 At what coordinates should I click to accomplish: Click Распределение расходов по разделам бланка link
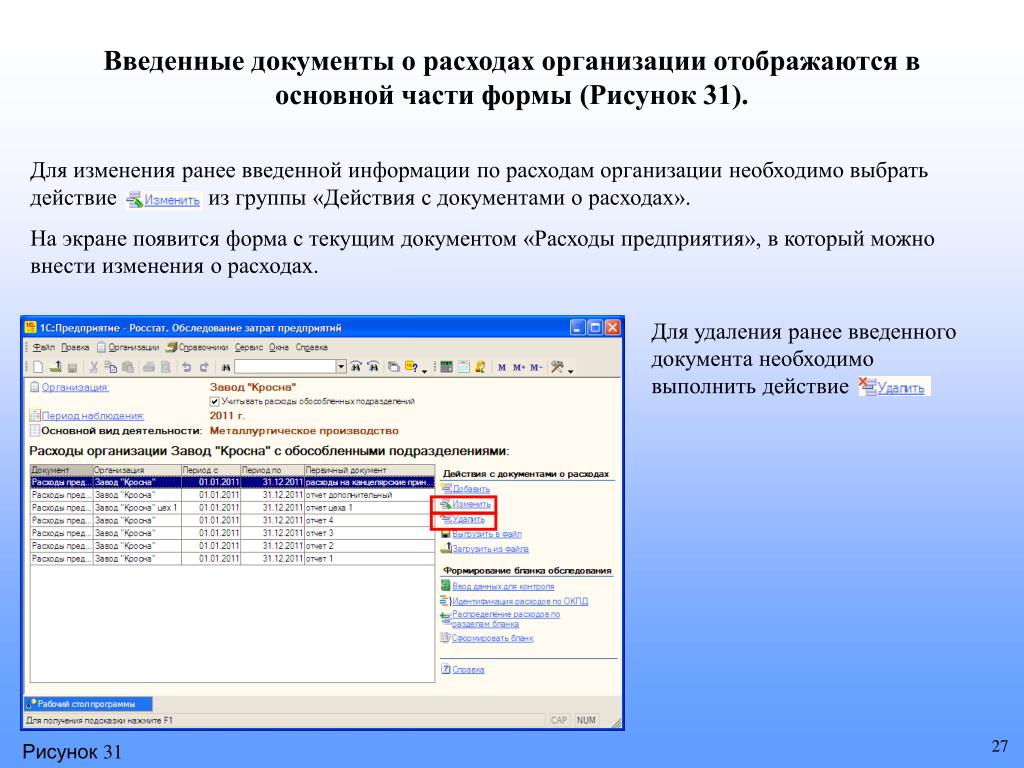click(506, 619)
